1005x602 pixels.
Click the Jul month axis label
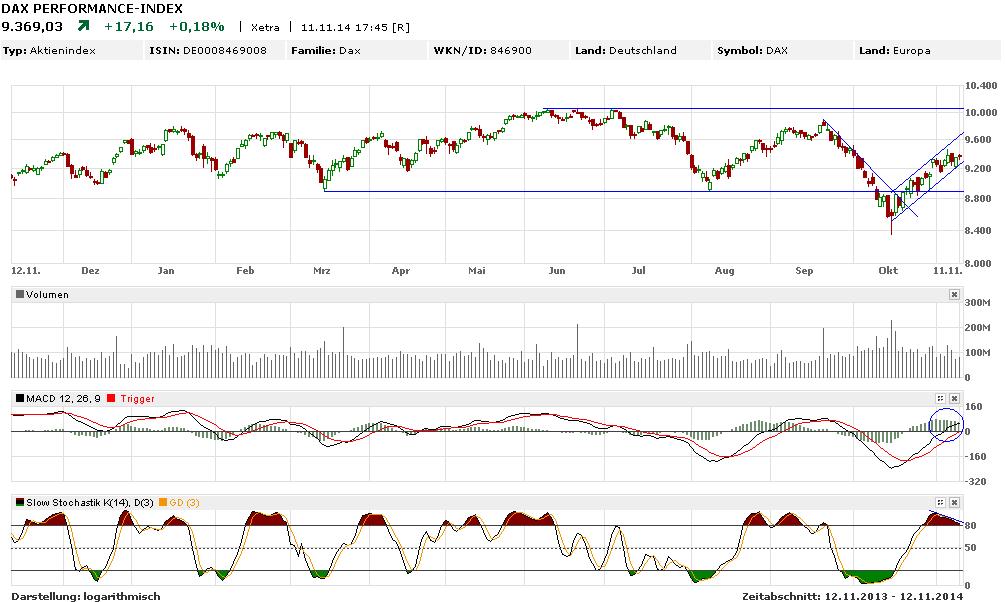pos(638,271)
